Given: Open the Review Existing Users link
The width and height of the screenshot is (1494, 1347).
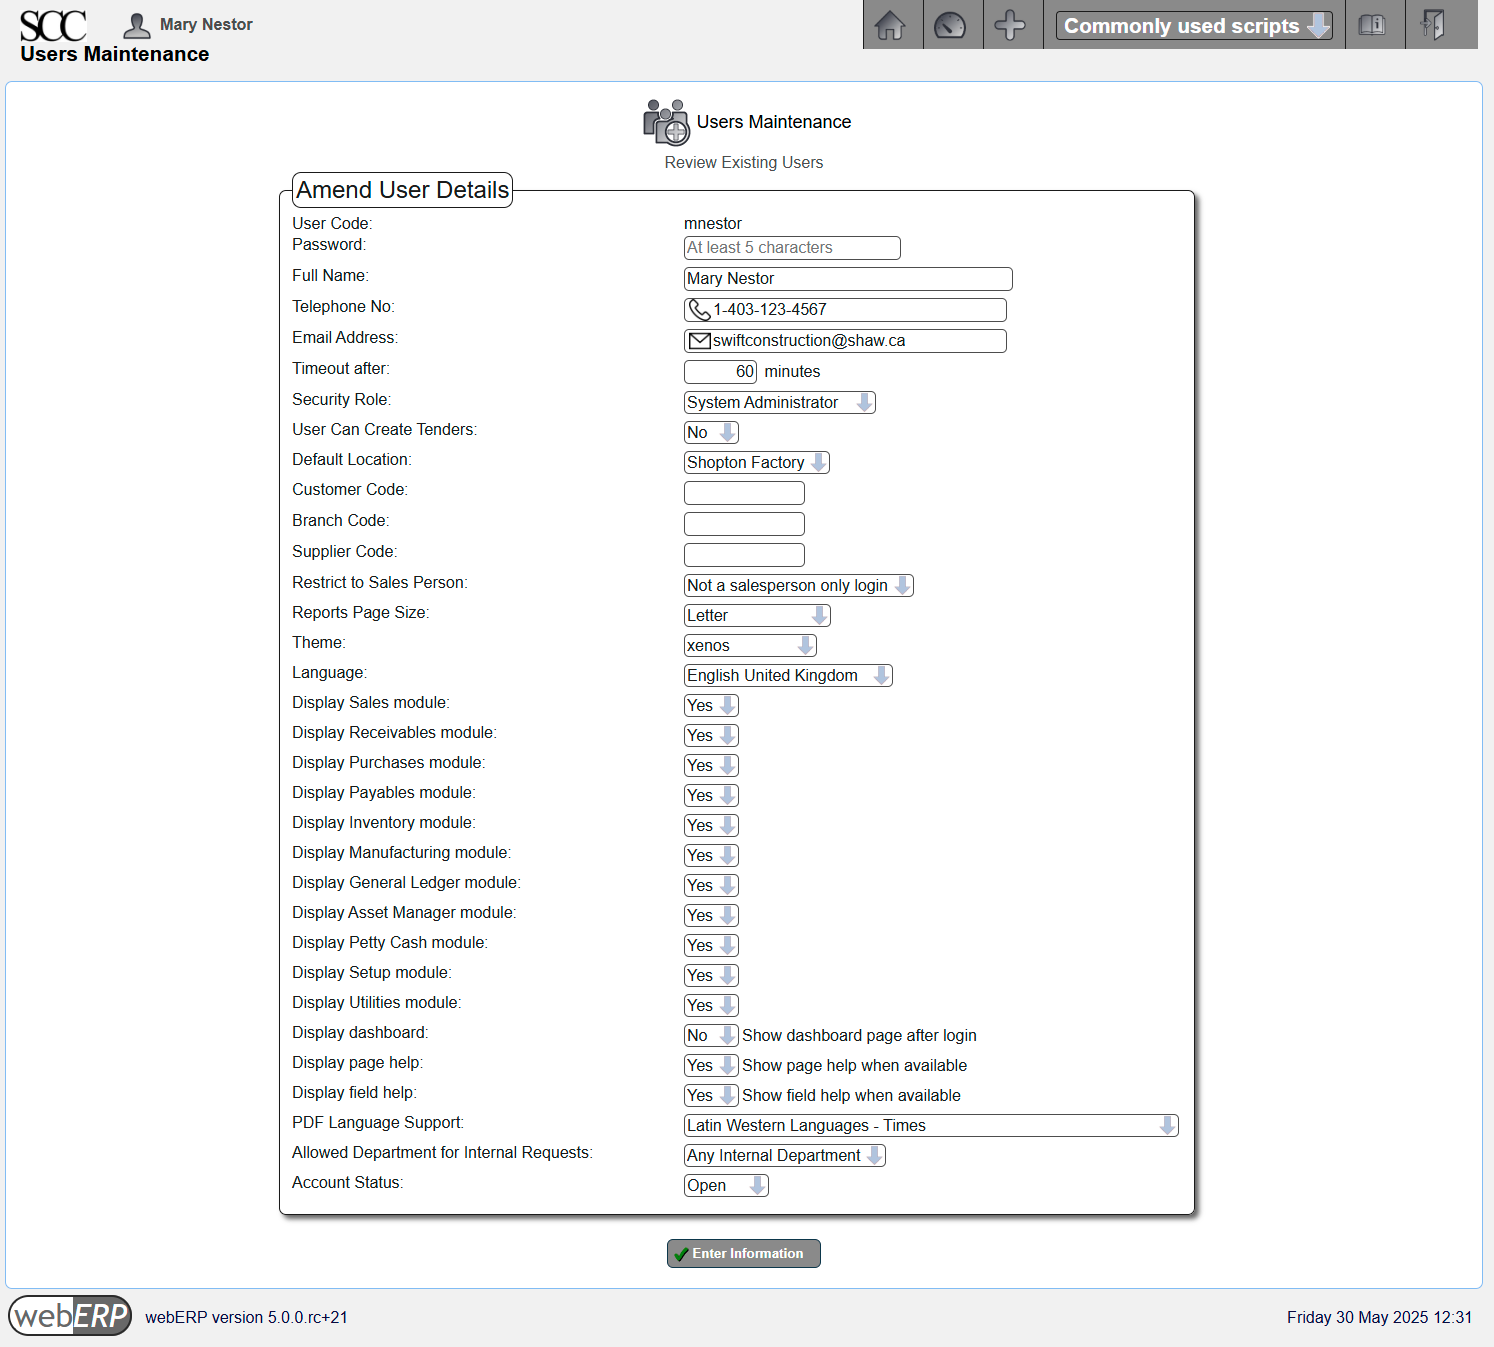Looking at the screenshot, I should [744, 162].
